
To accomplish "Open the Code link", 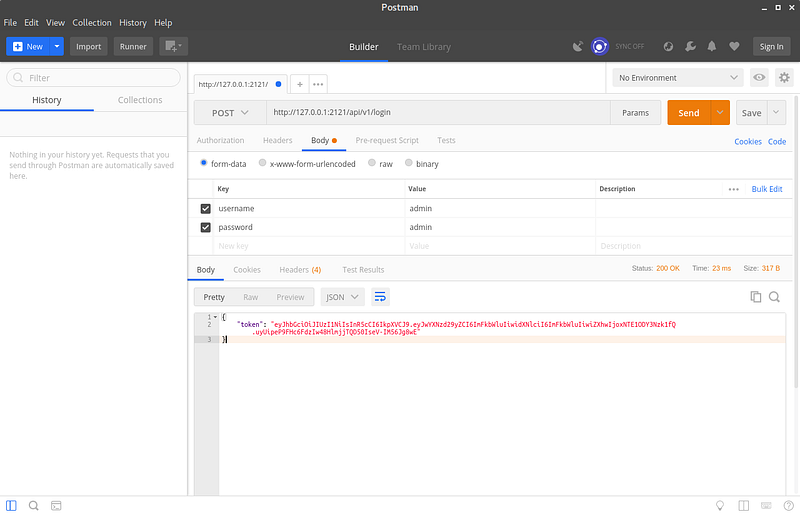I will [x=777, y=142].
